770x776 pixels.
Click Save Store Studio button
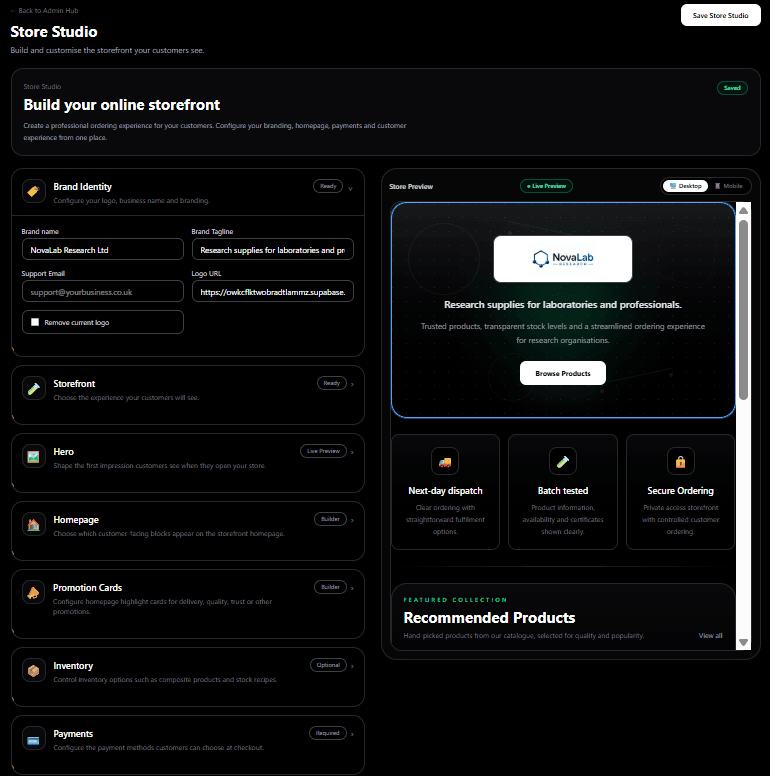[x=721, y=15]
